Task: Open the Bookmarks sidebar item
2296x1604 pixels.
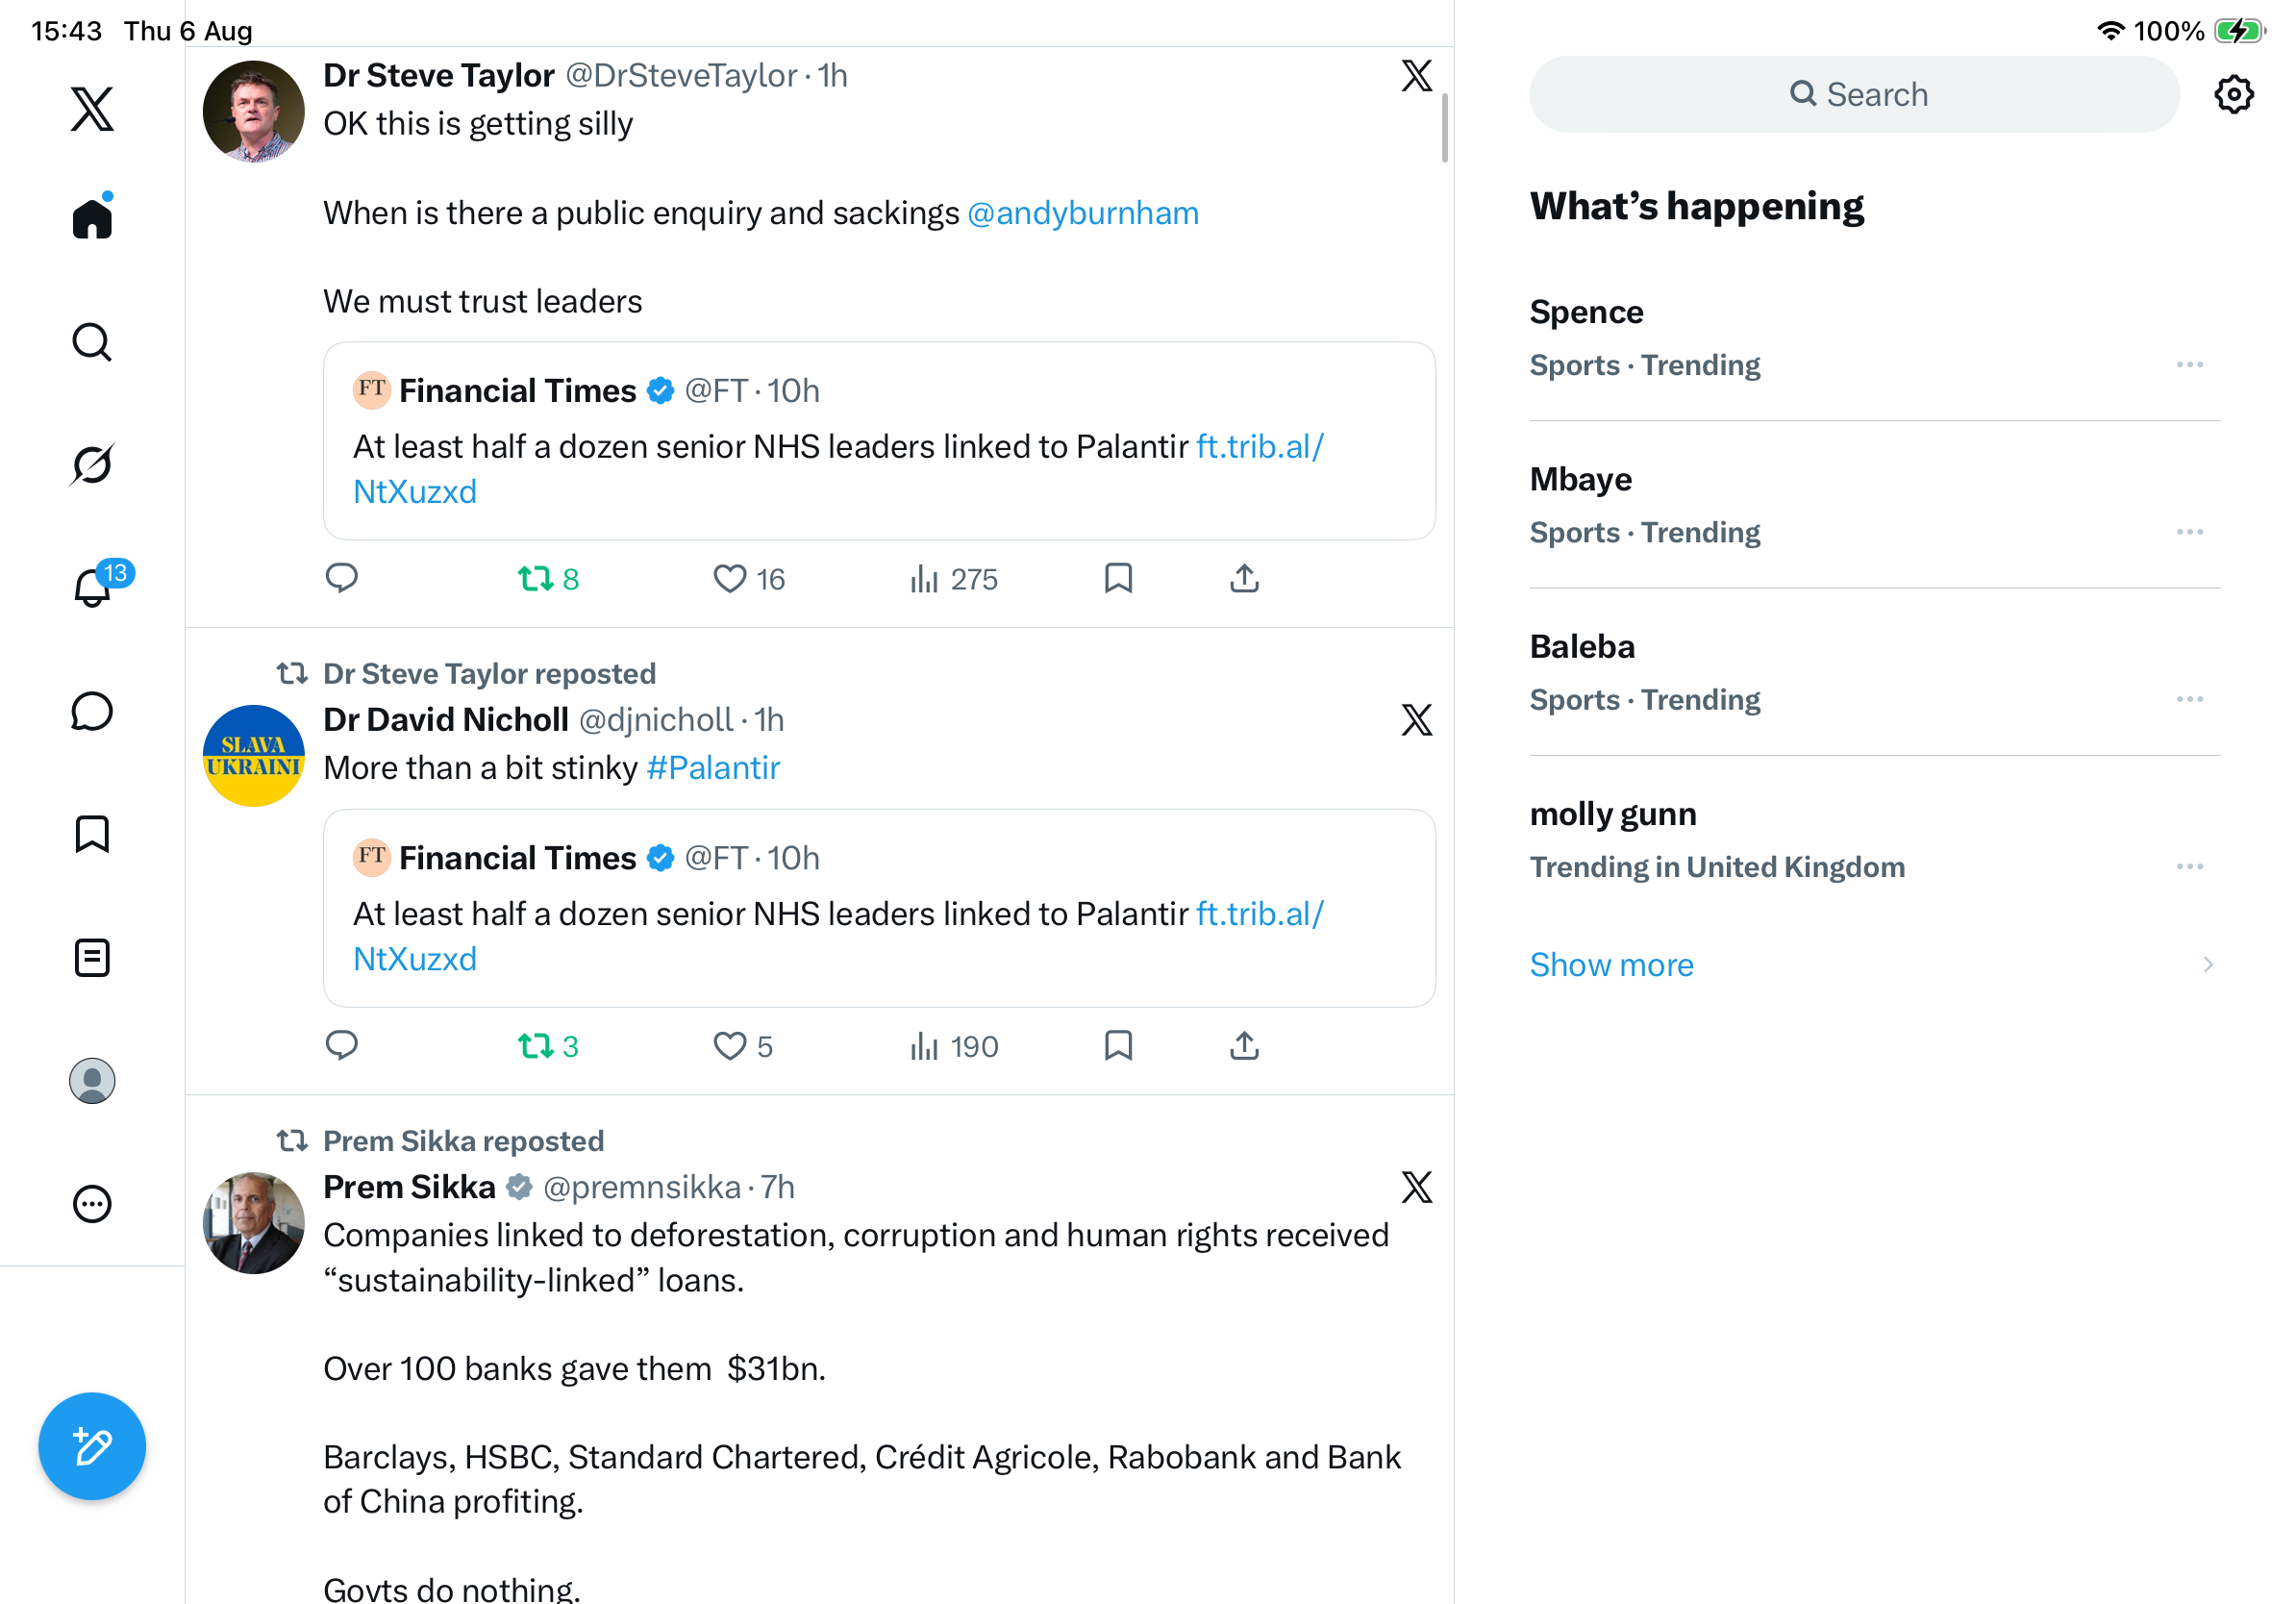Action: [x=92, y=833]
